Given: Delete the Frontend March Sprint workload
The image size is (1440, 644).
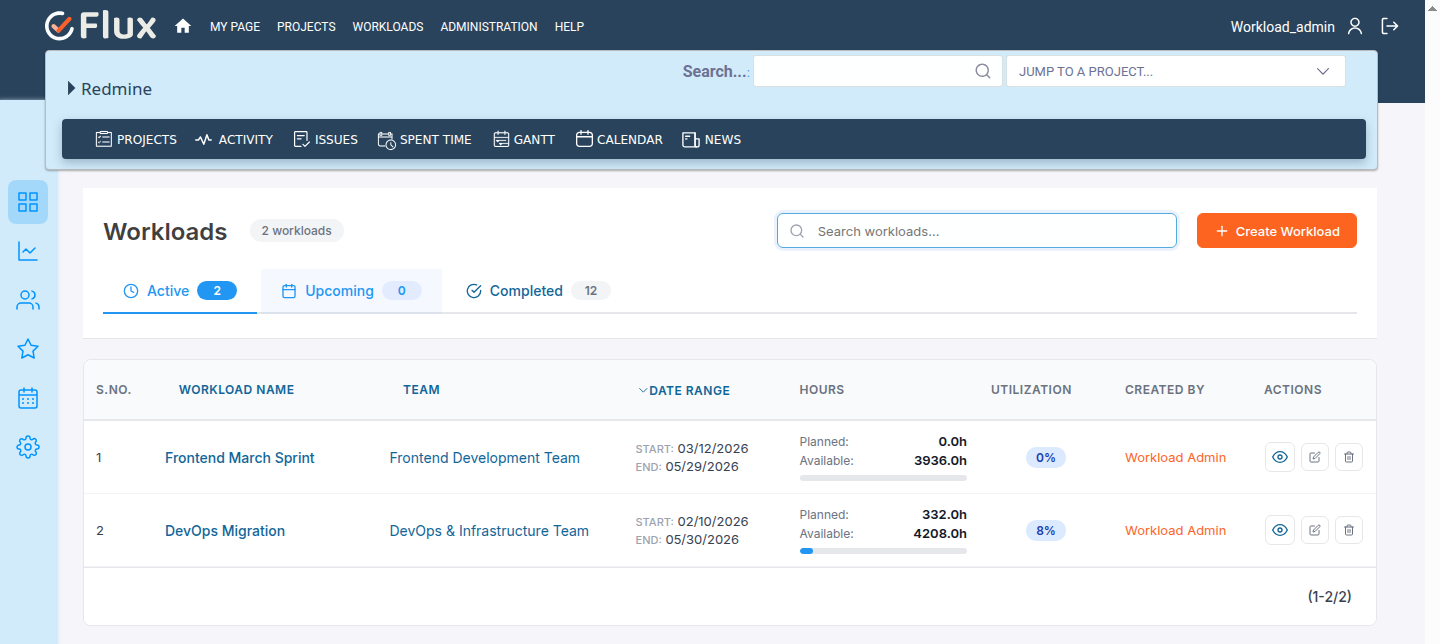Looking at the screenshot, I should point(1349,457).
